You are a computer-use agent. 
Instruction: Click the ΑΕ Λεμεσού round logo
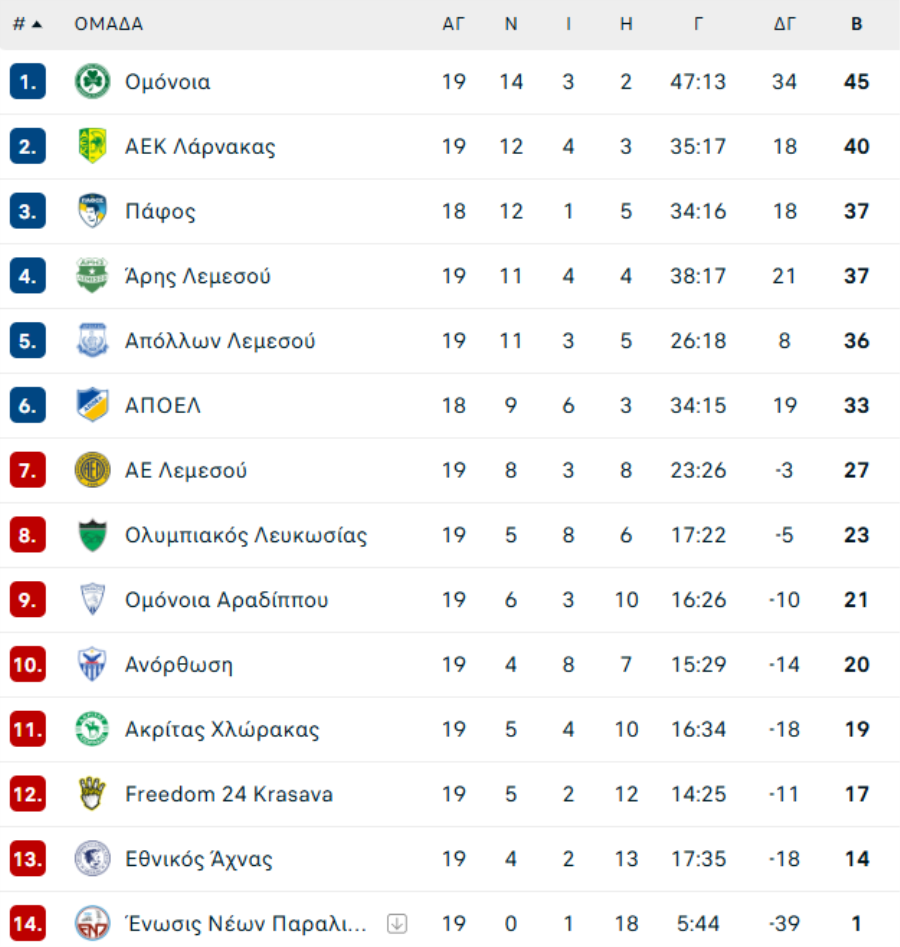92,470
